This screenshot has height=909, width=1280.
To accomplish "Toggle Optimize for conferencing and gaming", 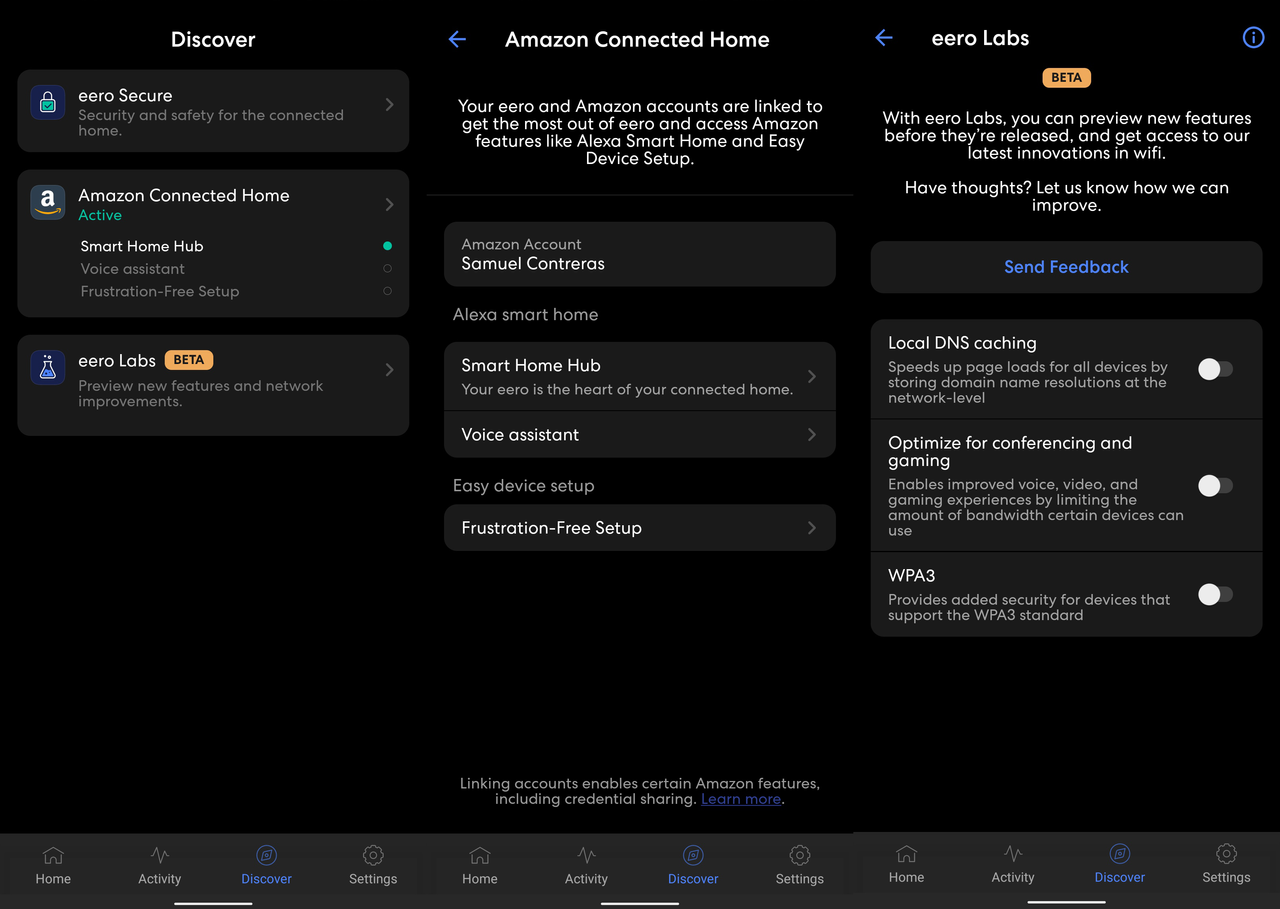I will [1216, 486].
